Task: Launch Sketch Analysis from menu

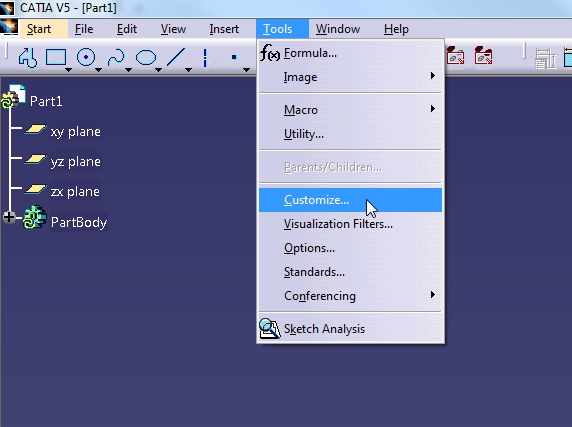Action: [350, 329]
